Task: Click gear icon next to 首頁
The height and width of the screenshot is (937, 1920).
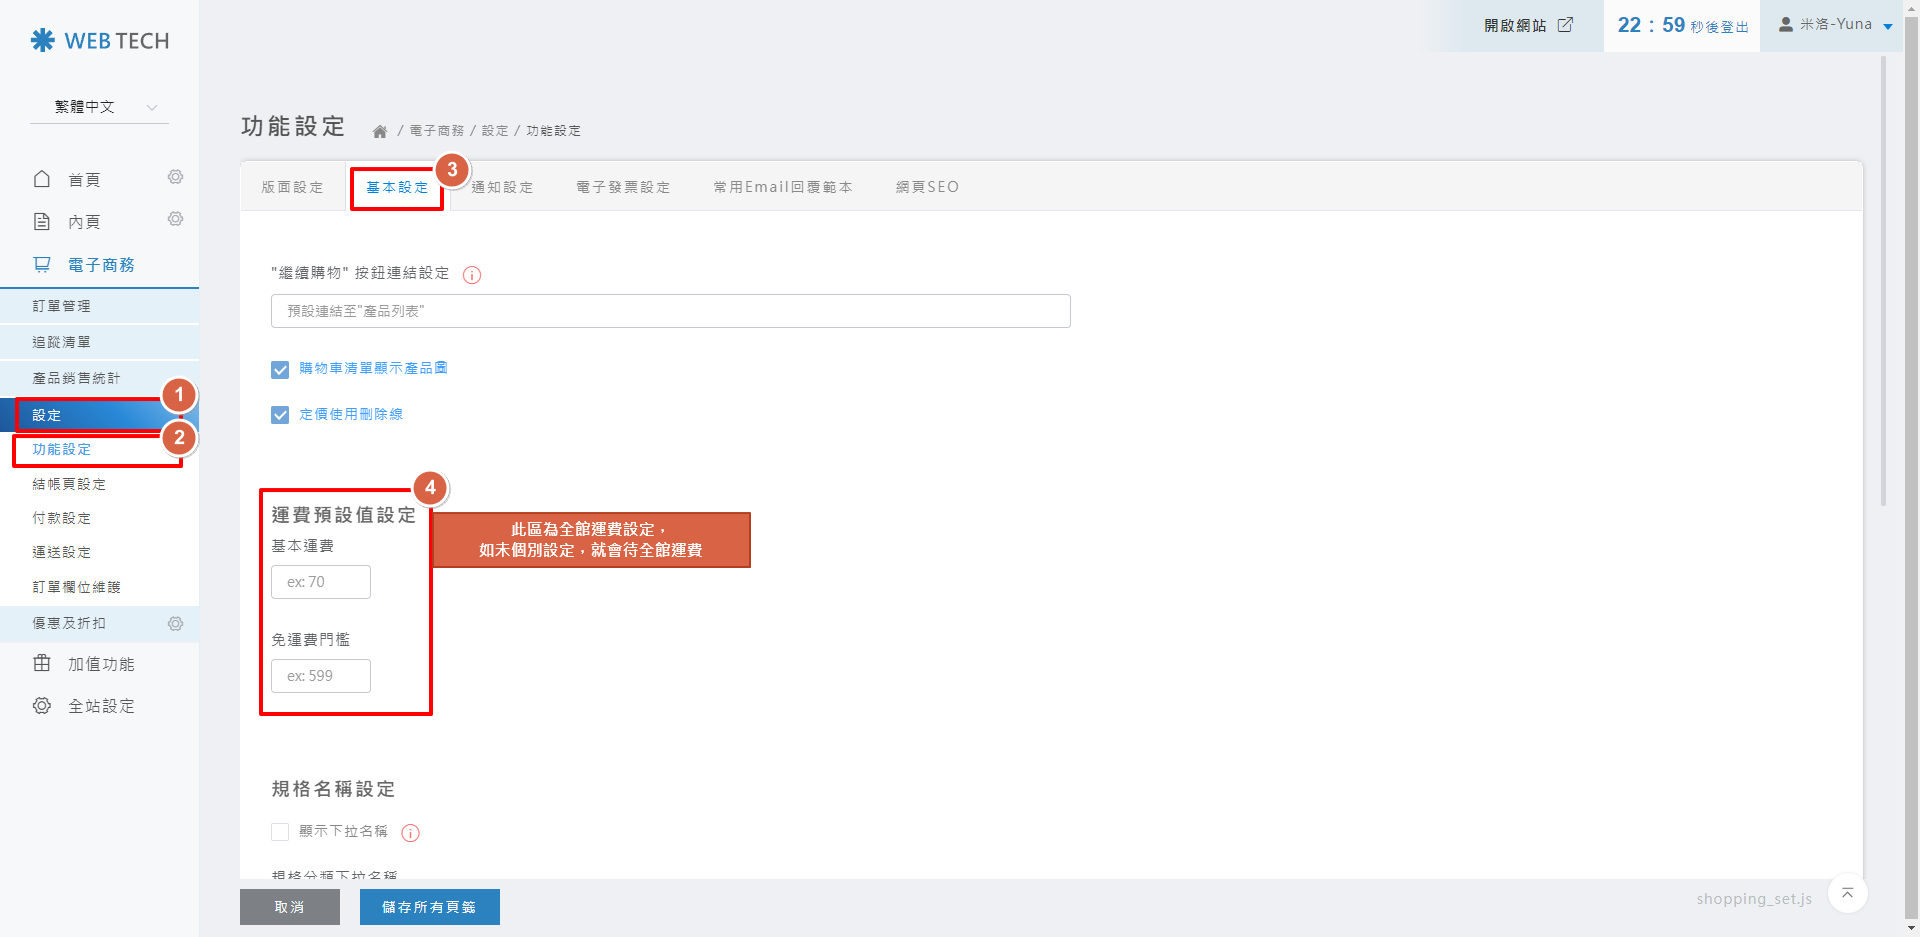Action: point(175,177)
